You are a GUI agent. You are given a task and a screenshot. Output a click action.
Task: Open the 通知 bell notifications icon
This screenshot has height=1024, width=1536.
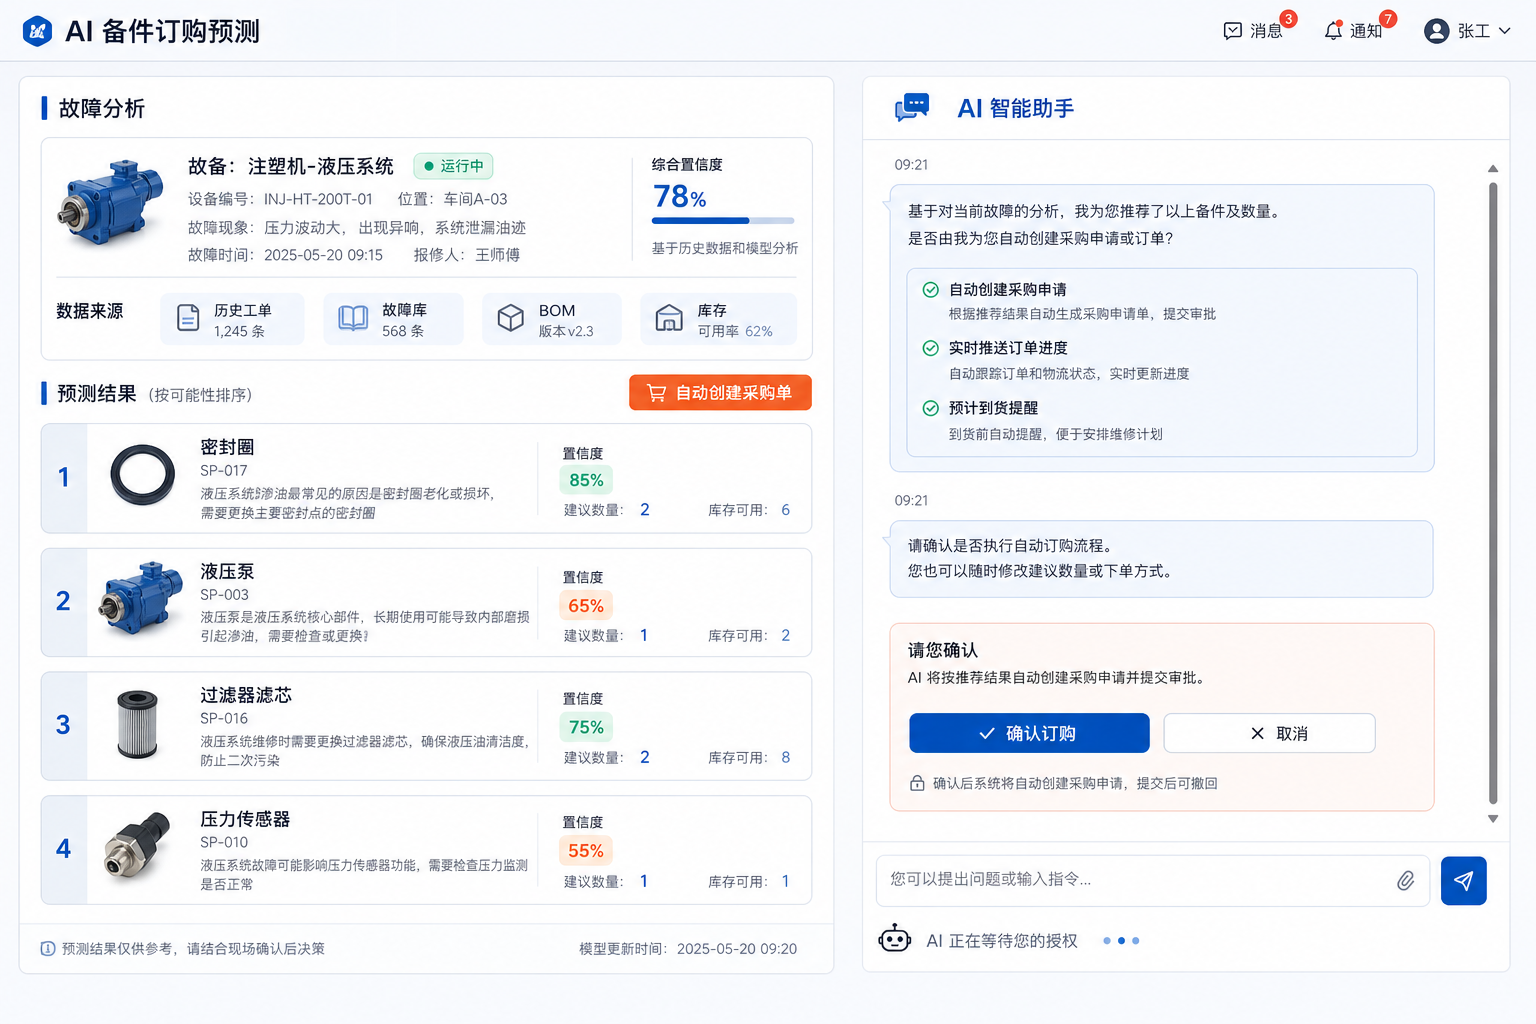coord(1333,31)
